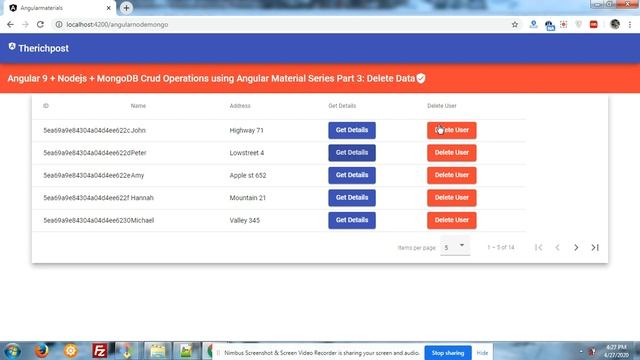
Task: Delete User Amy
Action: 451,175
